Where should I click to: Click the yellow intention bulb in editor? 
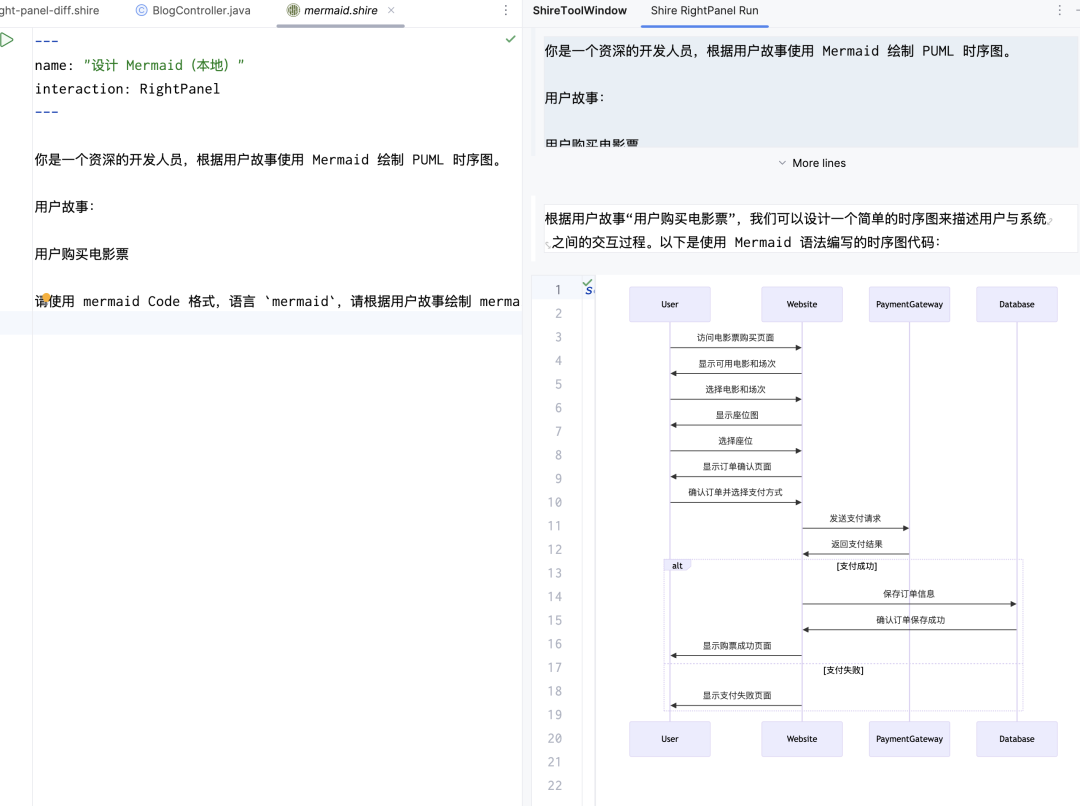point(46,298)
